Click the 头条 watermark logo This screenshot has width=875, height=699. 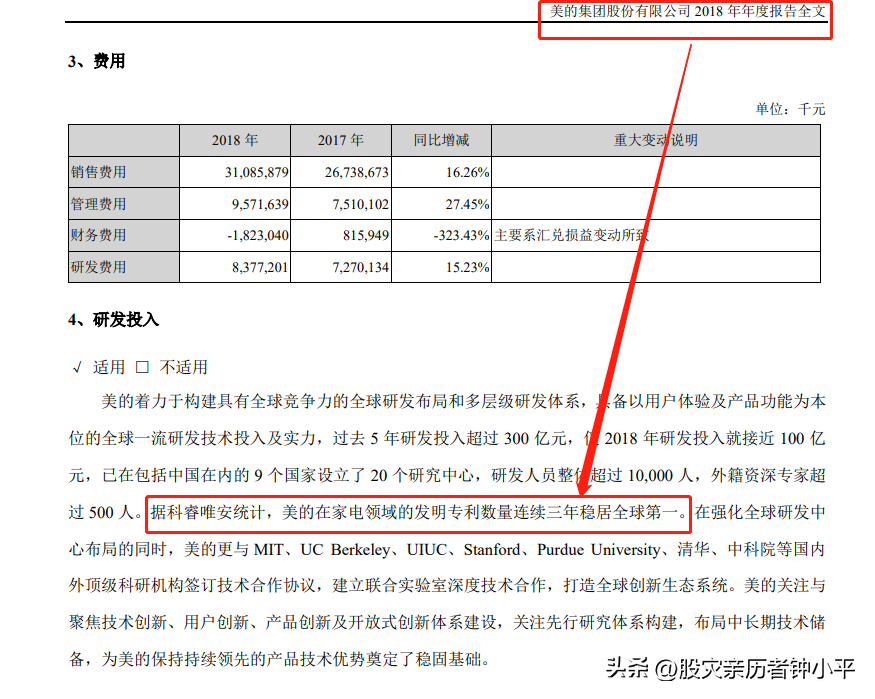pos(628,668)
